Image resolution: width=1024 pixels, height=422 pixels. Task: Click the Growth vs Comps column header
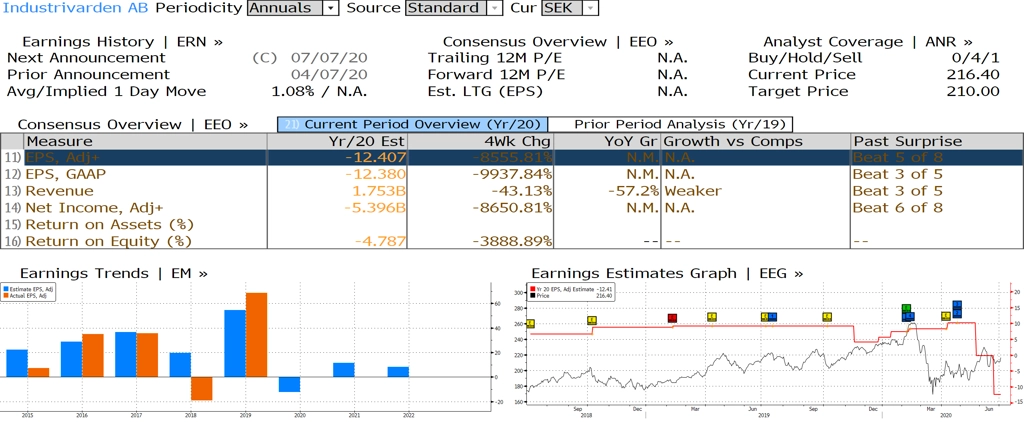click(756, 141)
